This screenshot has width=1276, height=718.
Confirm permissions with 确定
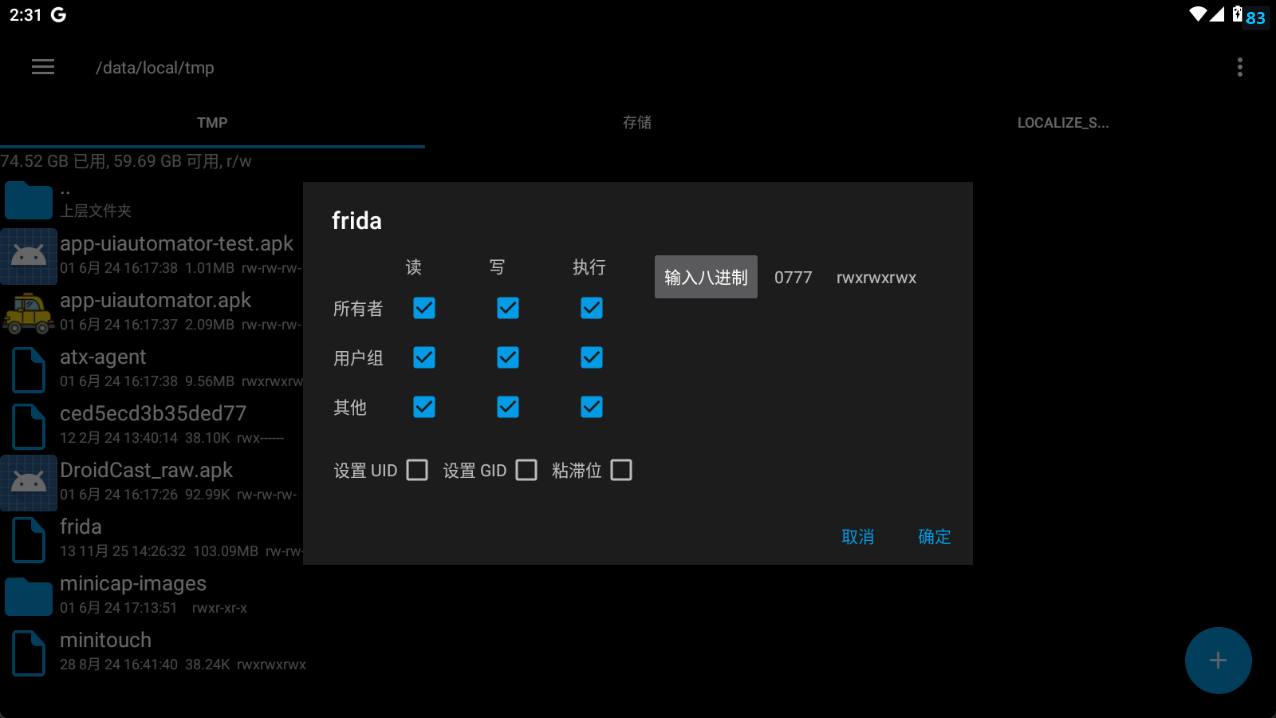(934, 537)
